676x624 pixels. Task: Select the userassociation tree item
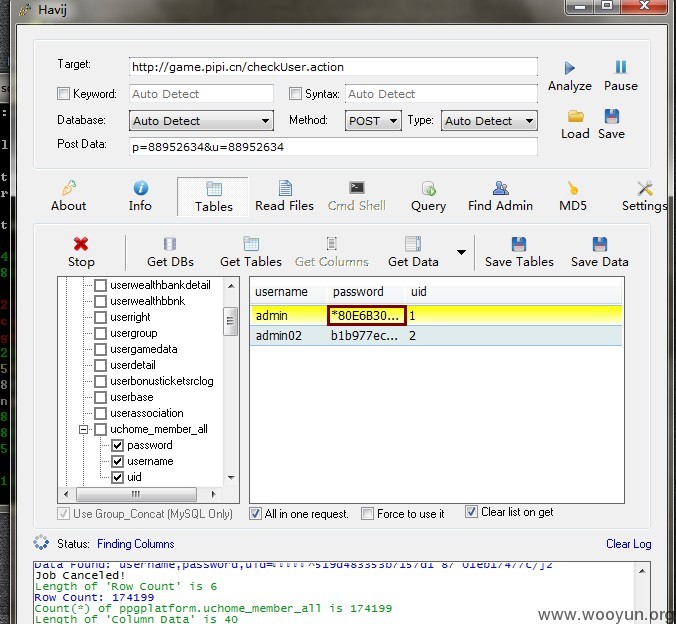tap(147, 413)
